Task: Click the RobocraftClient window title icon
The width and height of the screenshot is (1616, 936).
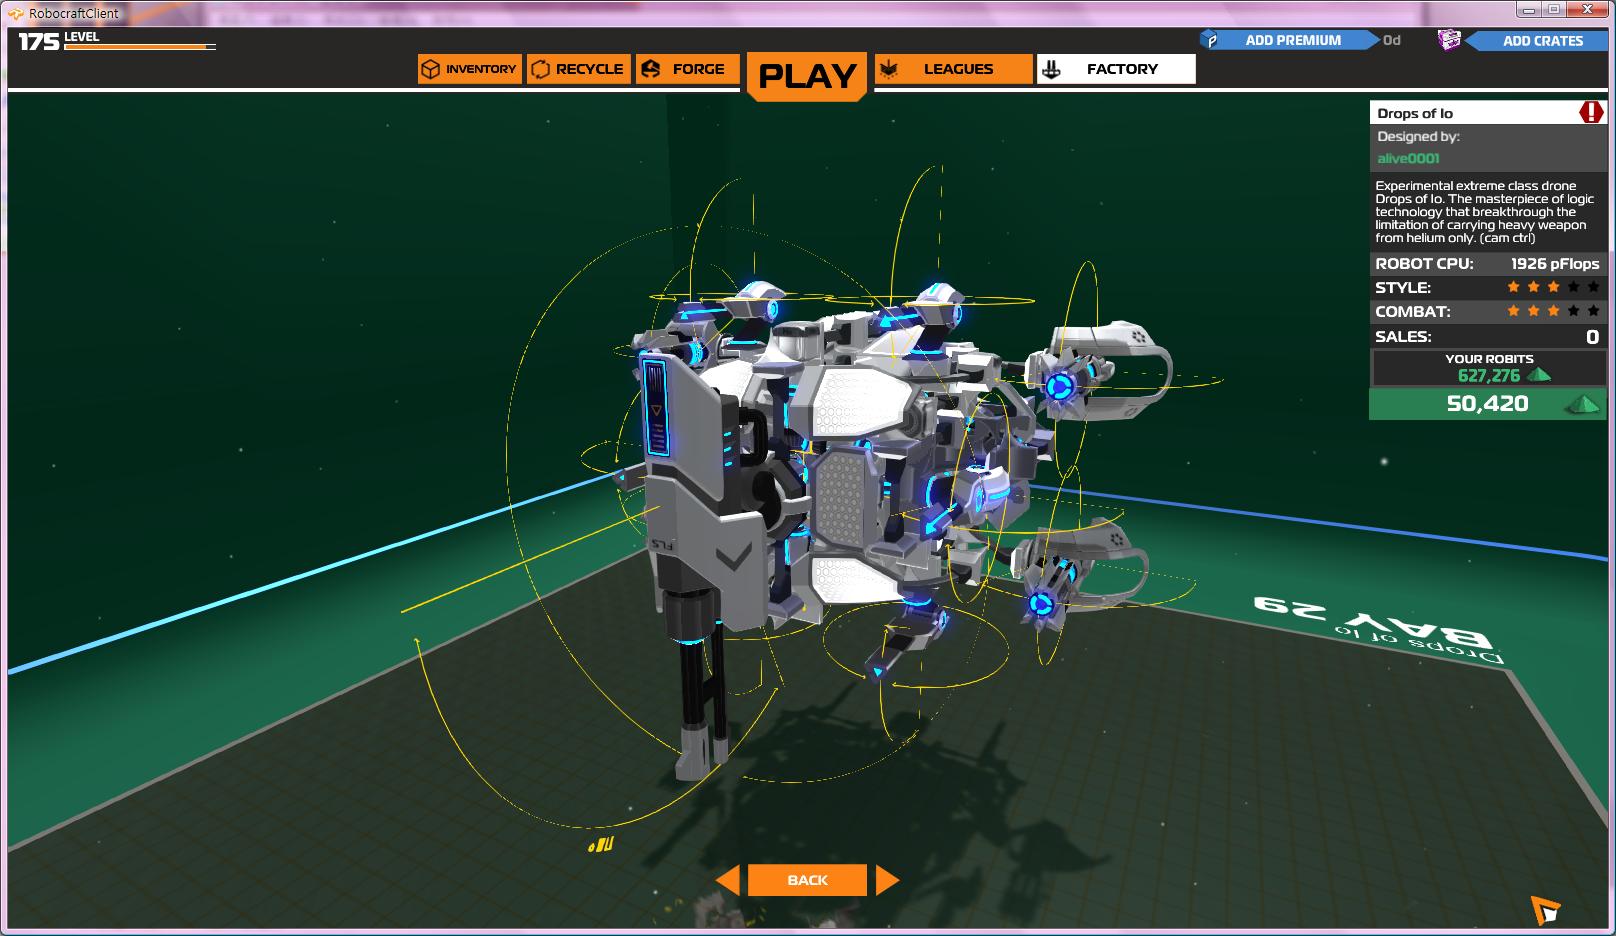Action: [x=16, y=13]
